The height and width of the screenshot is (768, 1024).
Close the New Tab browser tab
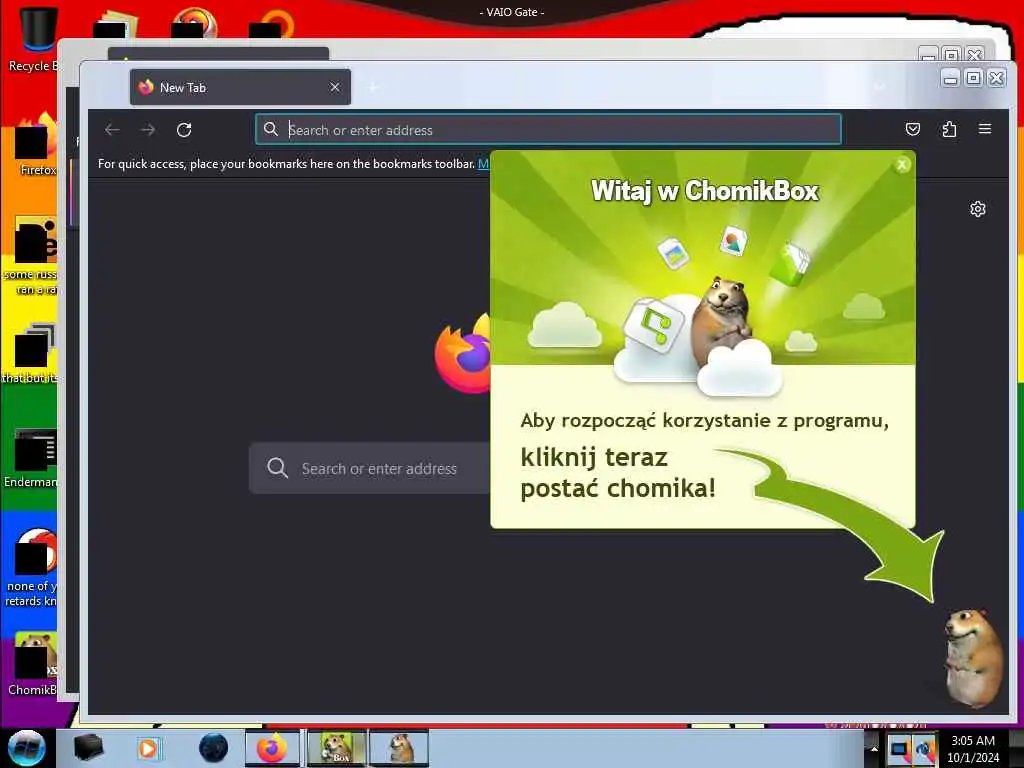pyautogui.click(x=334, y=87)
